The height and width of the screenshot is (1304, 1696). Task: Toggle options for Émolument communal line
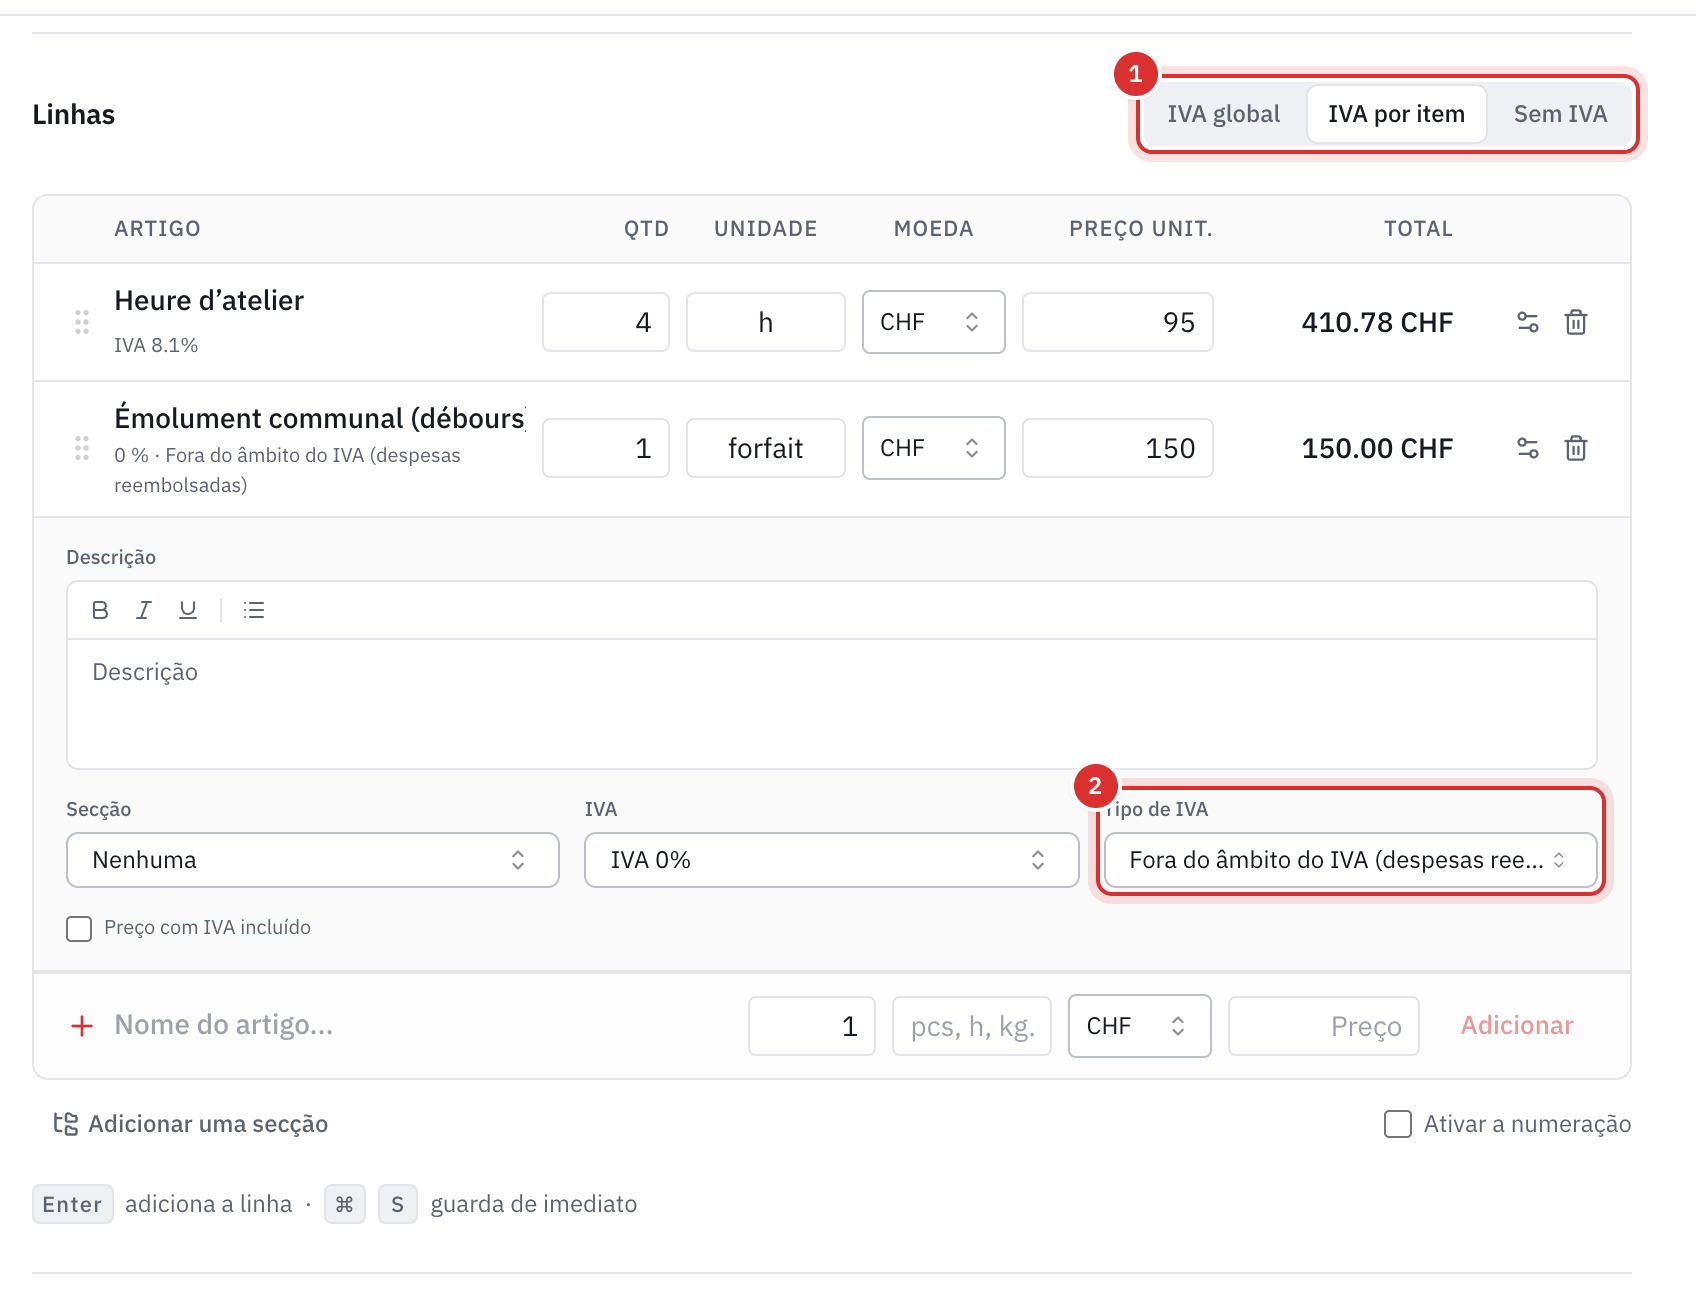[1528, 448]
